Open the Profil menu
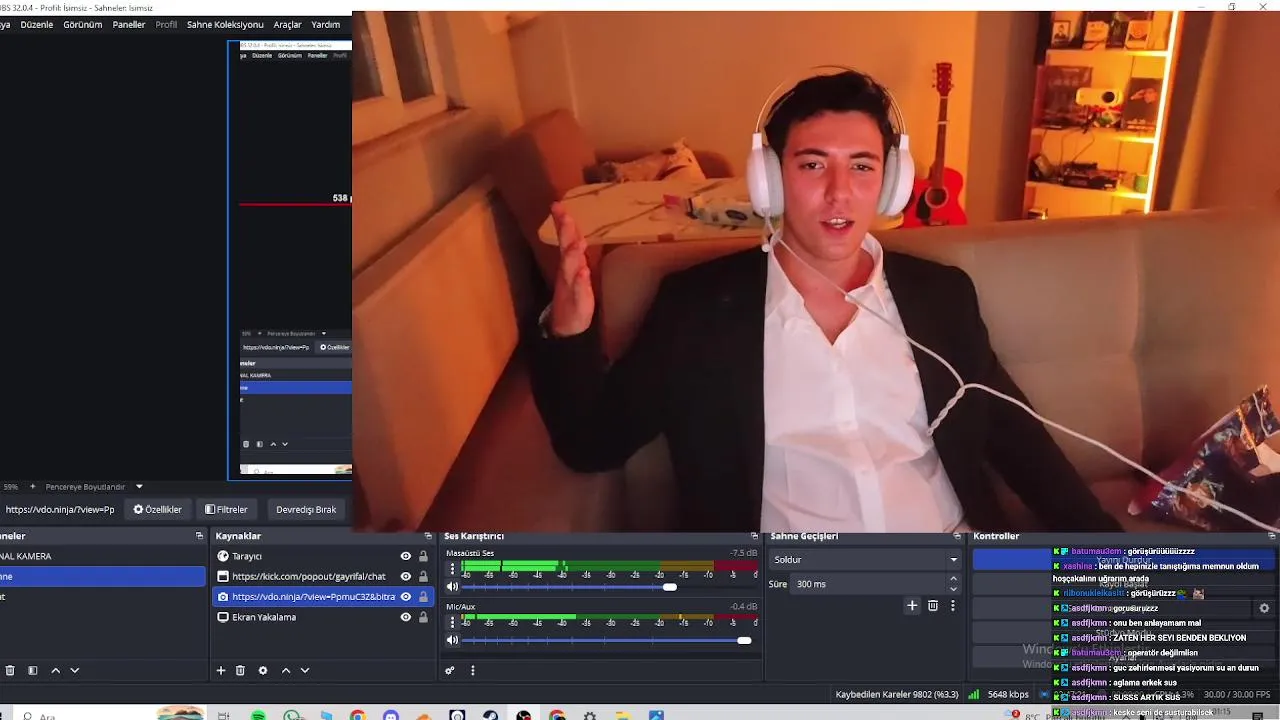 [x=166, y=24]
